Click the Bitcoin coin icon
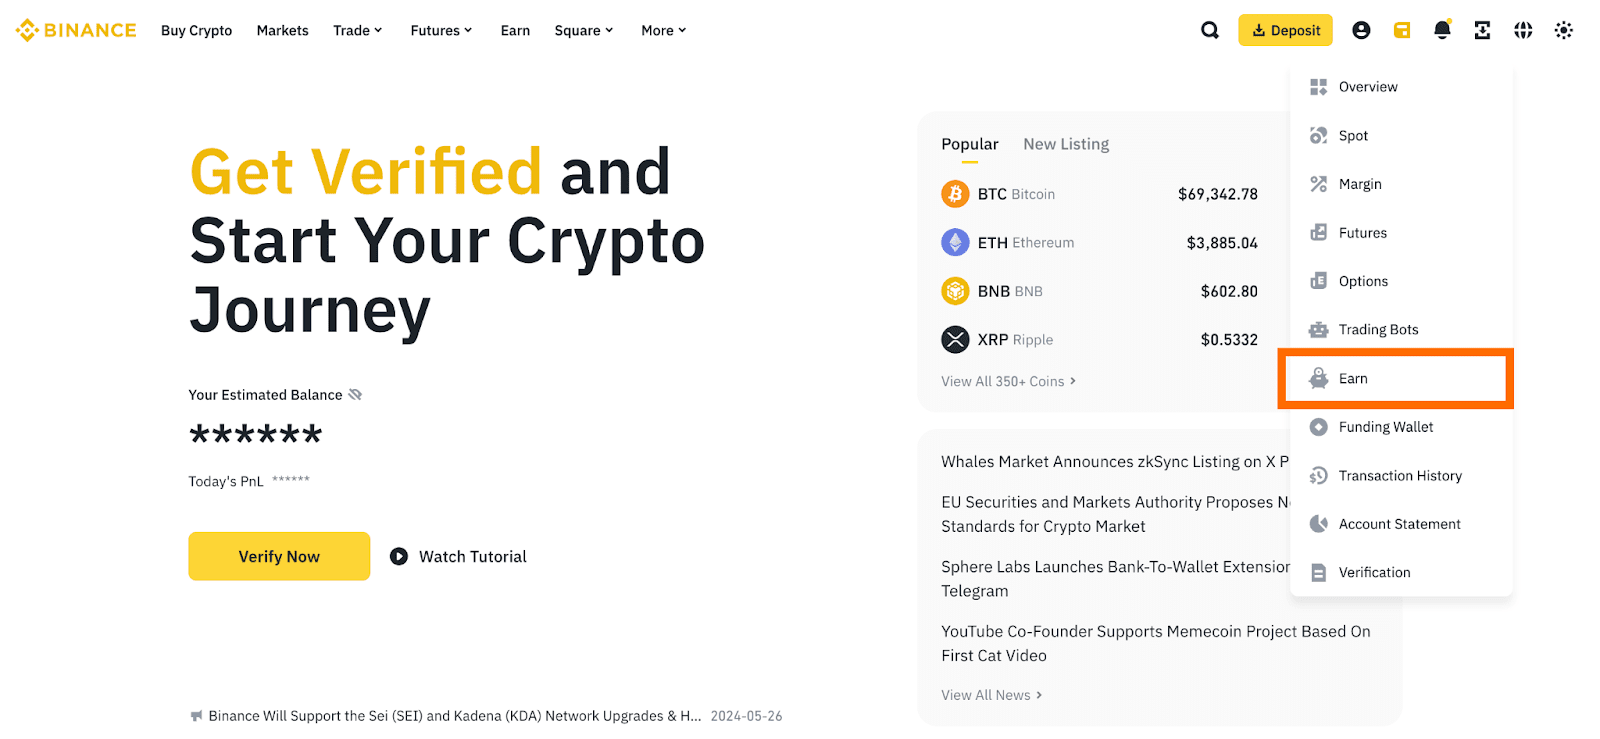 (x=955, y=194)
